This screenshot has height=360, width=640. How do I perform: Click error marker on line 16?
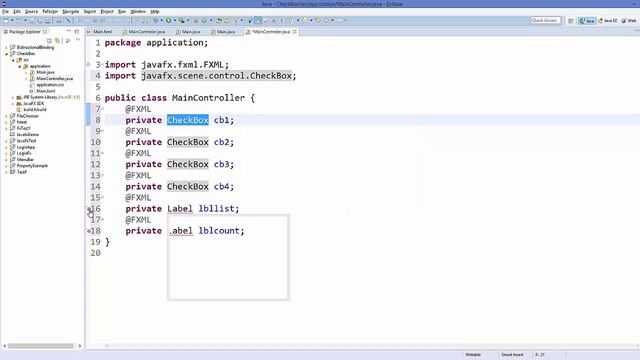coord(89,209)
